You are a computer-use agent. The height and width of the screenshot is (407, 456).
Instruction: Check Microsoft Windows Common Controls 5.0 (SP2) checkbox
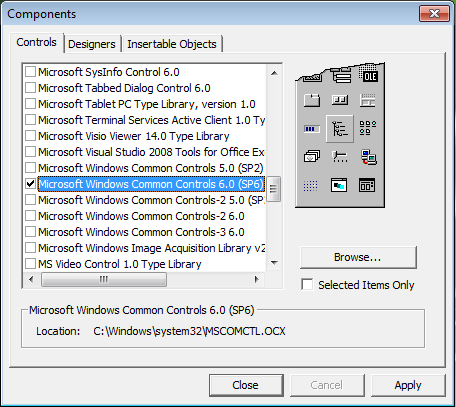coord(31,168)
